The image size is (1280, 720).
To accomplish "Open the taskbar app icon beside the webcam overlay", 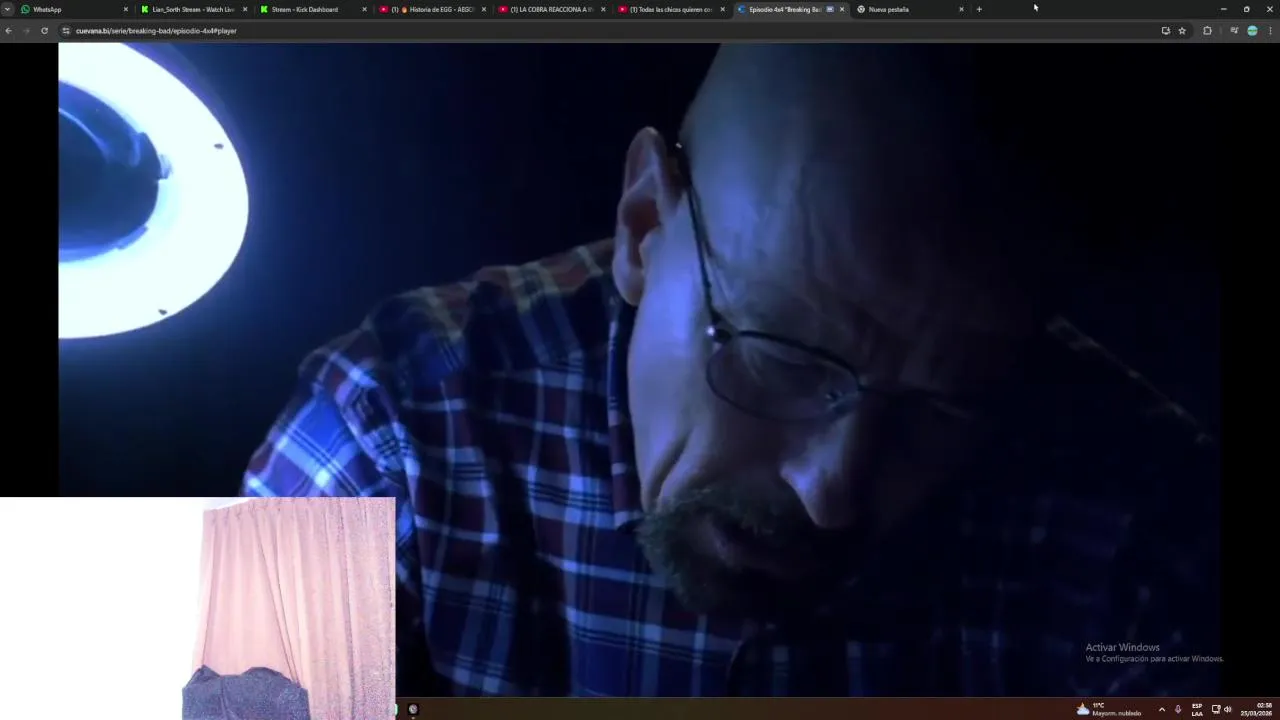I will [x=413, y=709].
